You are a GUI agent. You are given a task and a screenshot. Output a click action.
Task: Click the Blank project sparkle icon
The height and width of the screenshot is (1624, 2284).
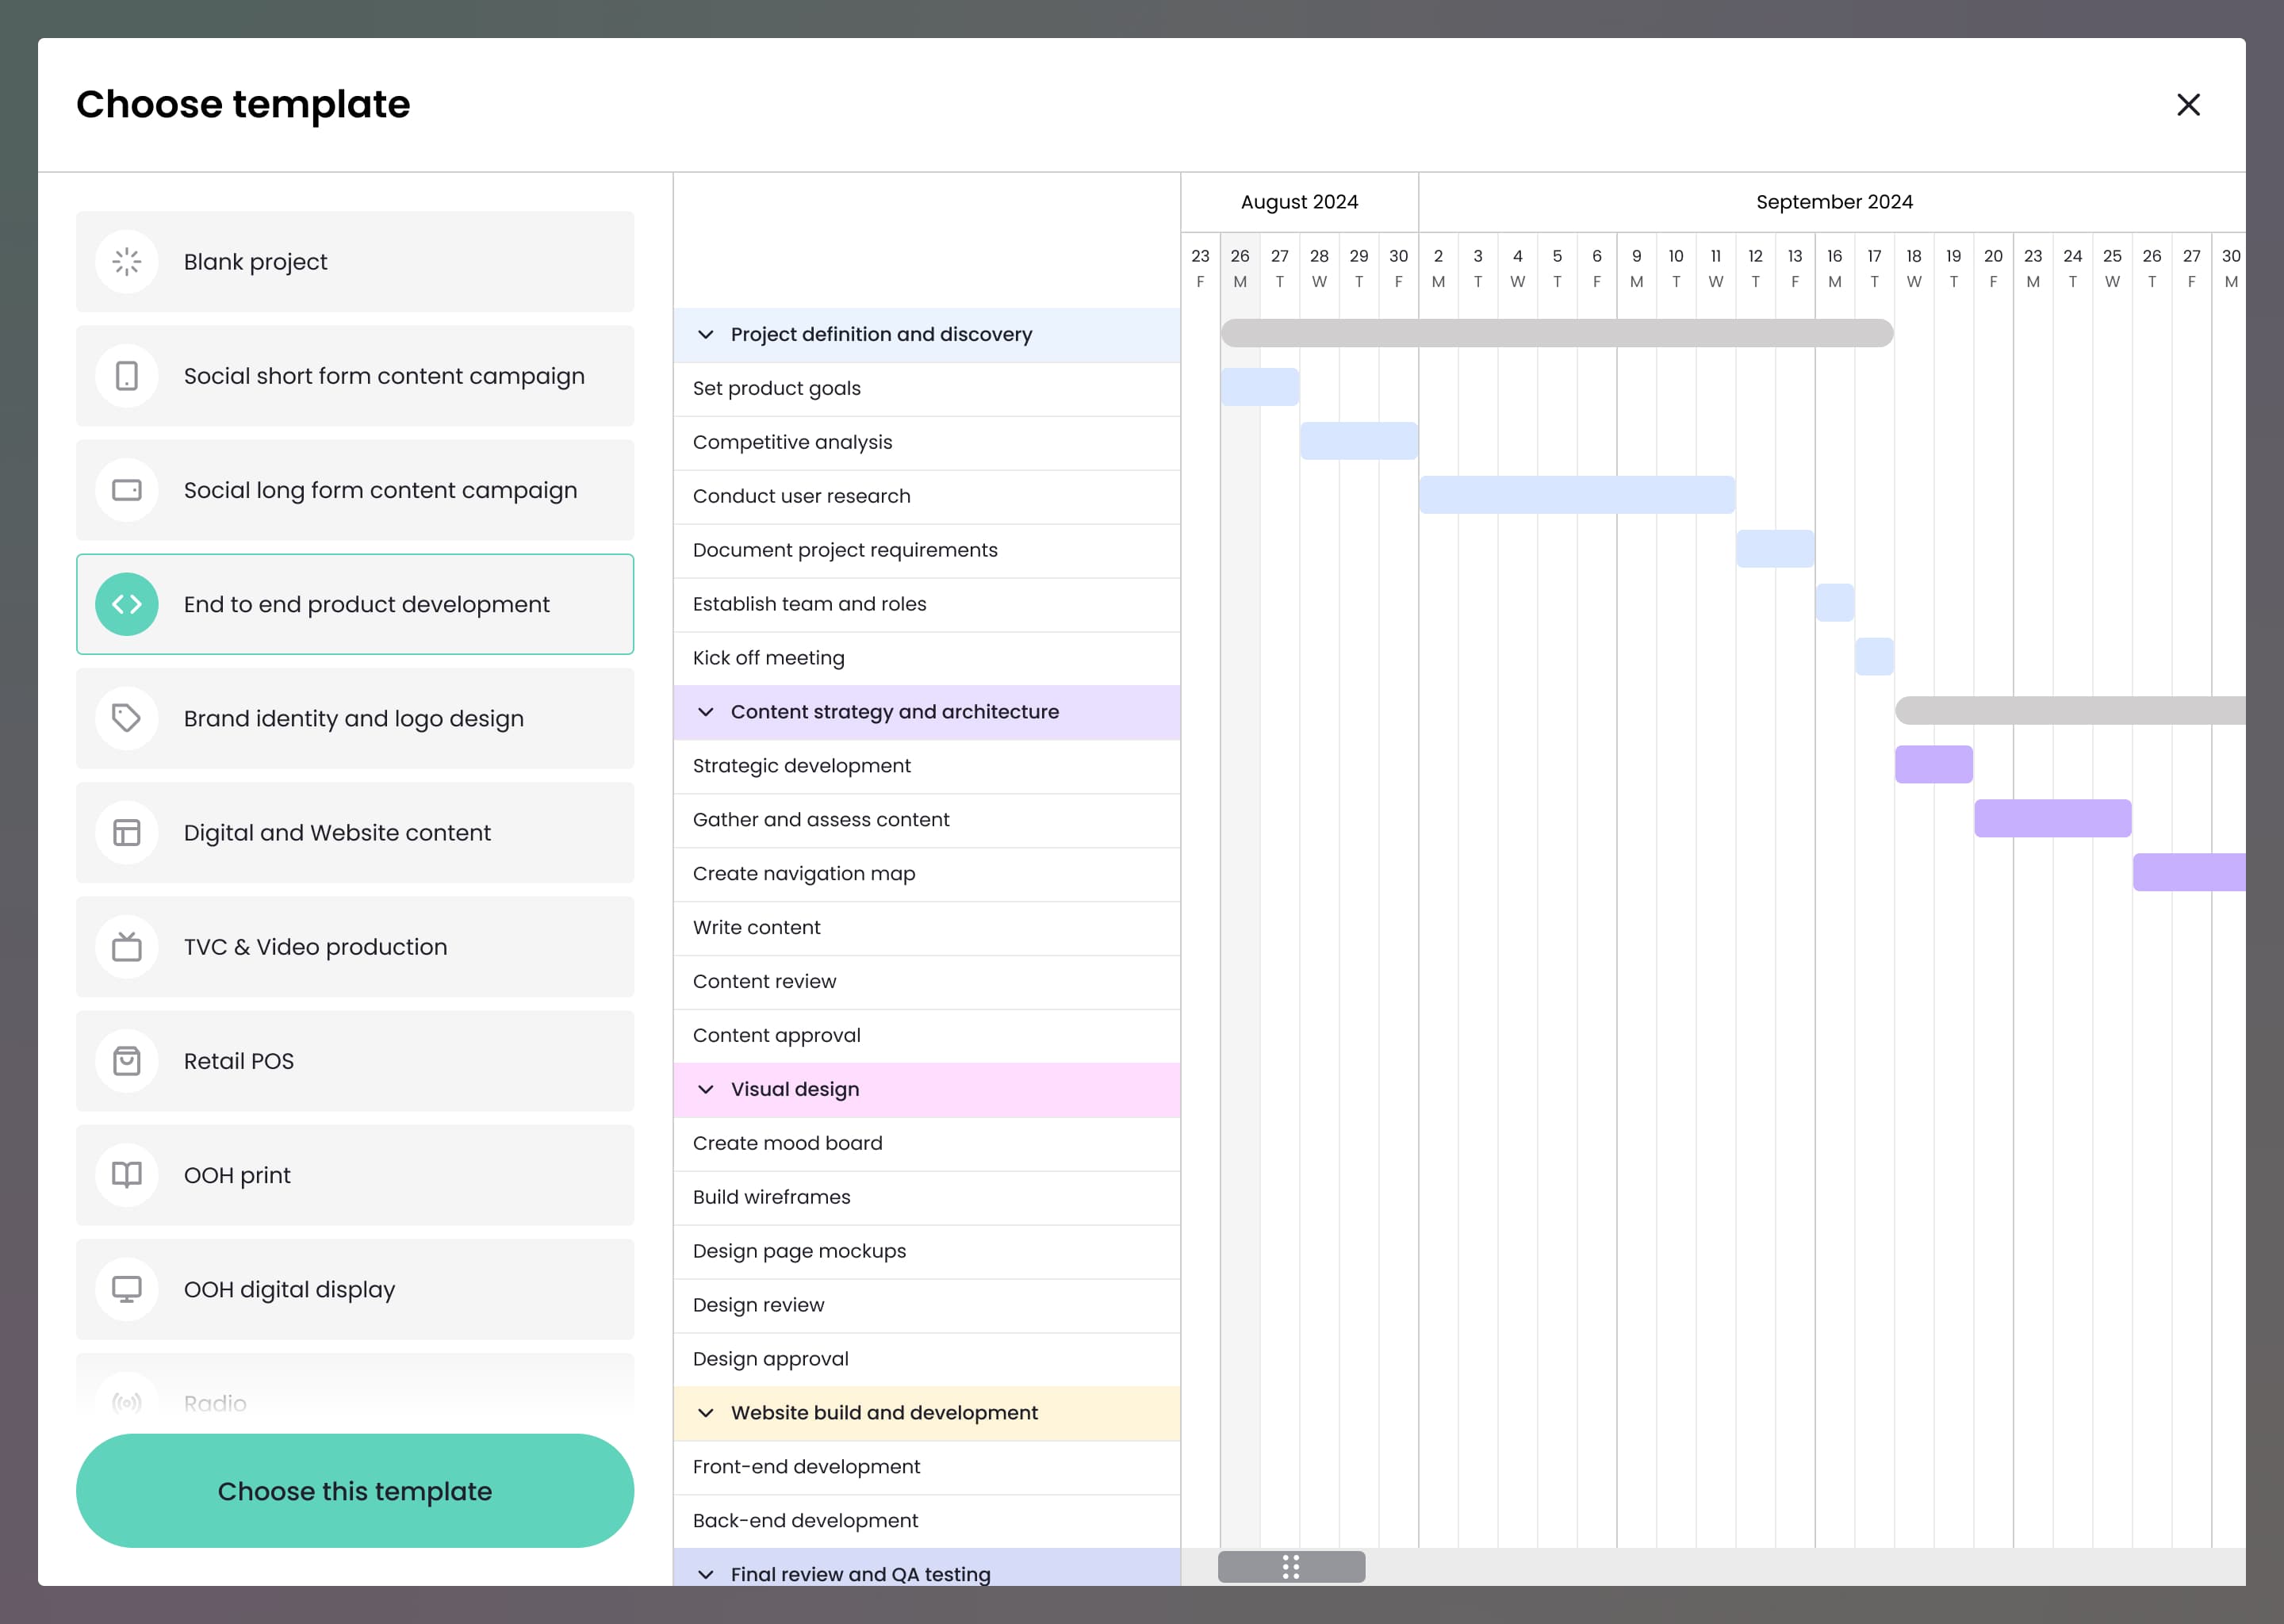(127, 262)
